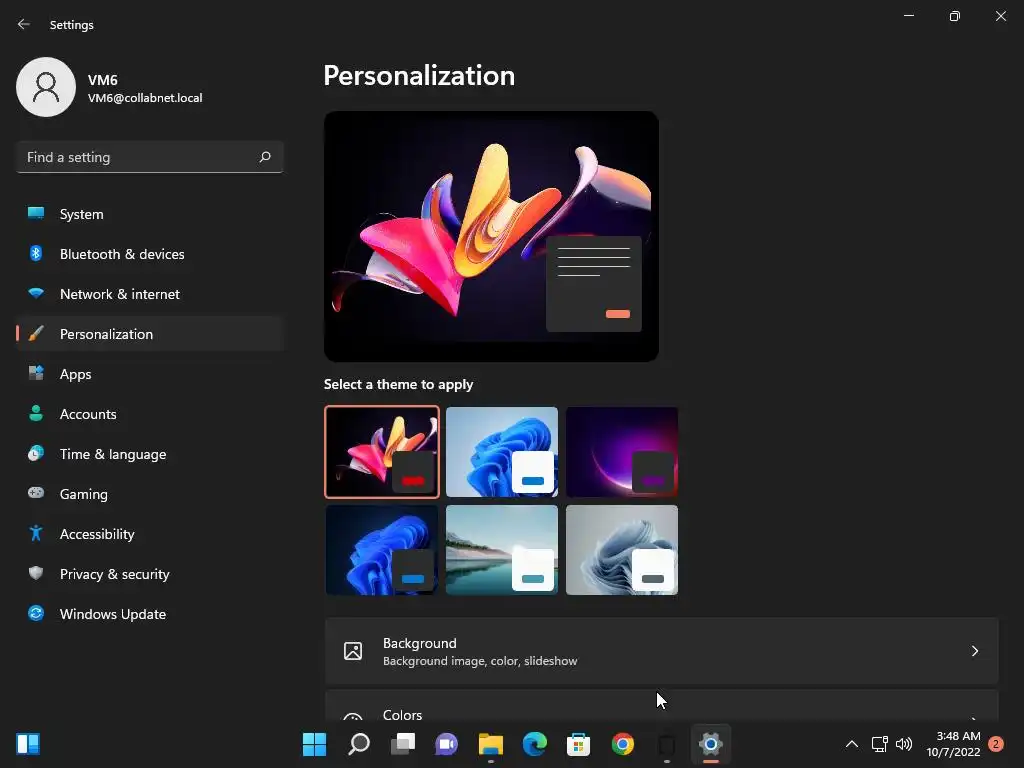Open the Widgets panel icon
The image size is (1024, 768).
28,744
